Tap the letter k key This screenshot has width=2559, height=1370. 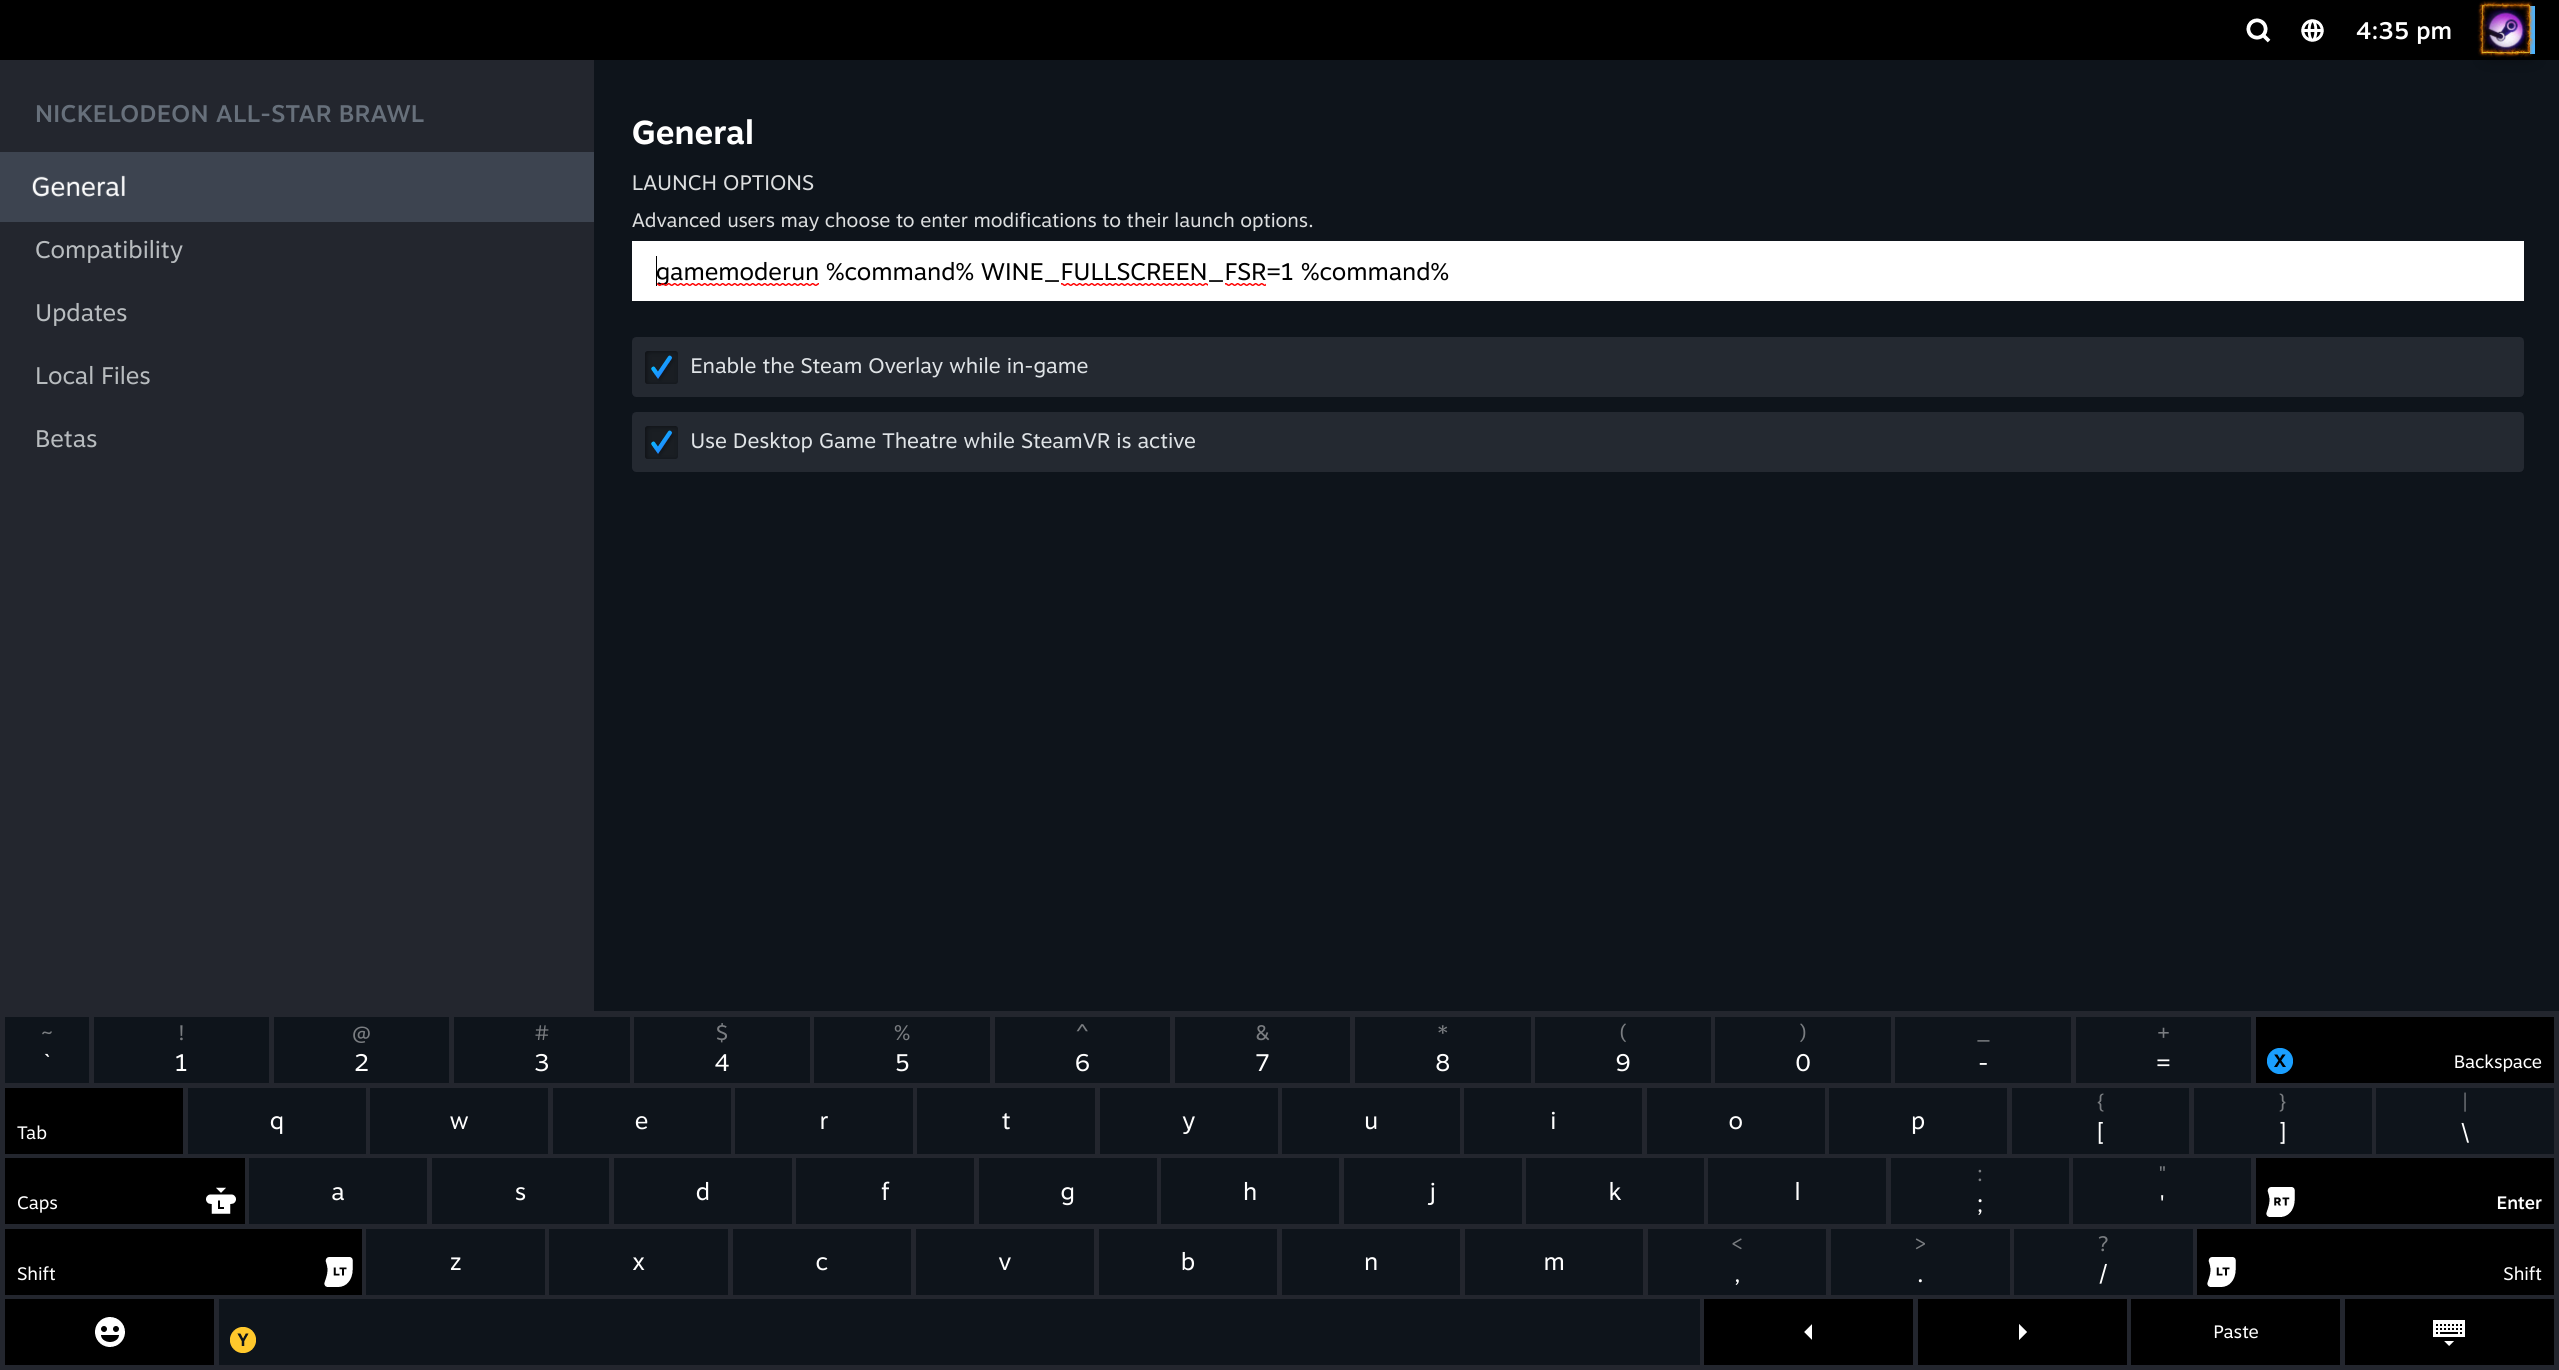tap(1614, 1191)
